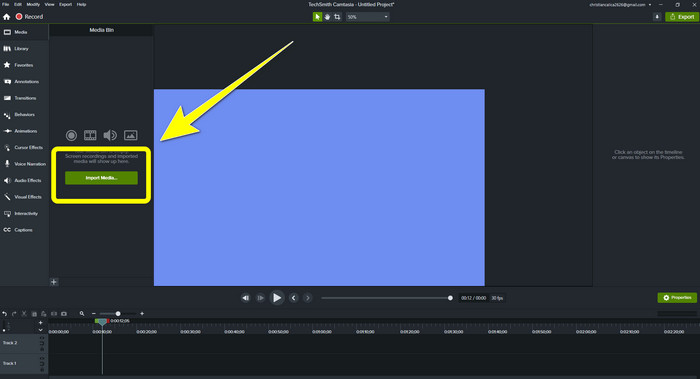Open the File menu

5,4
